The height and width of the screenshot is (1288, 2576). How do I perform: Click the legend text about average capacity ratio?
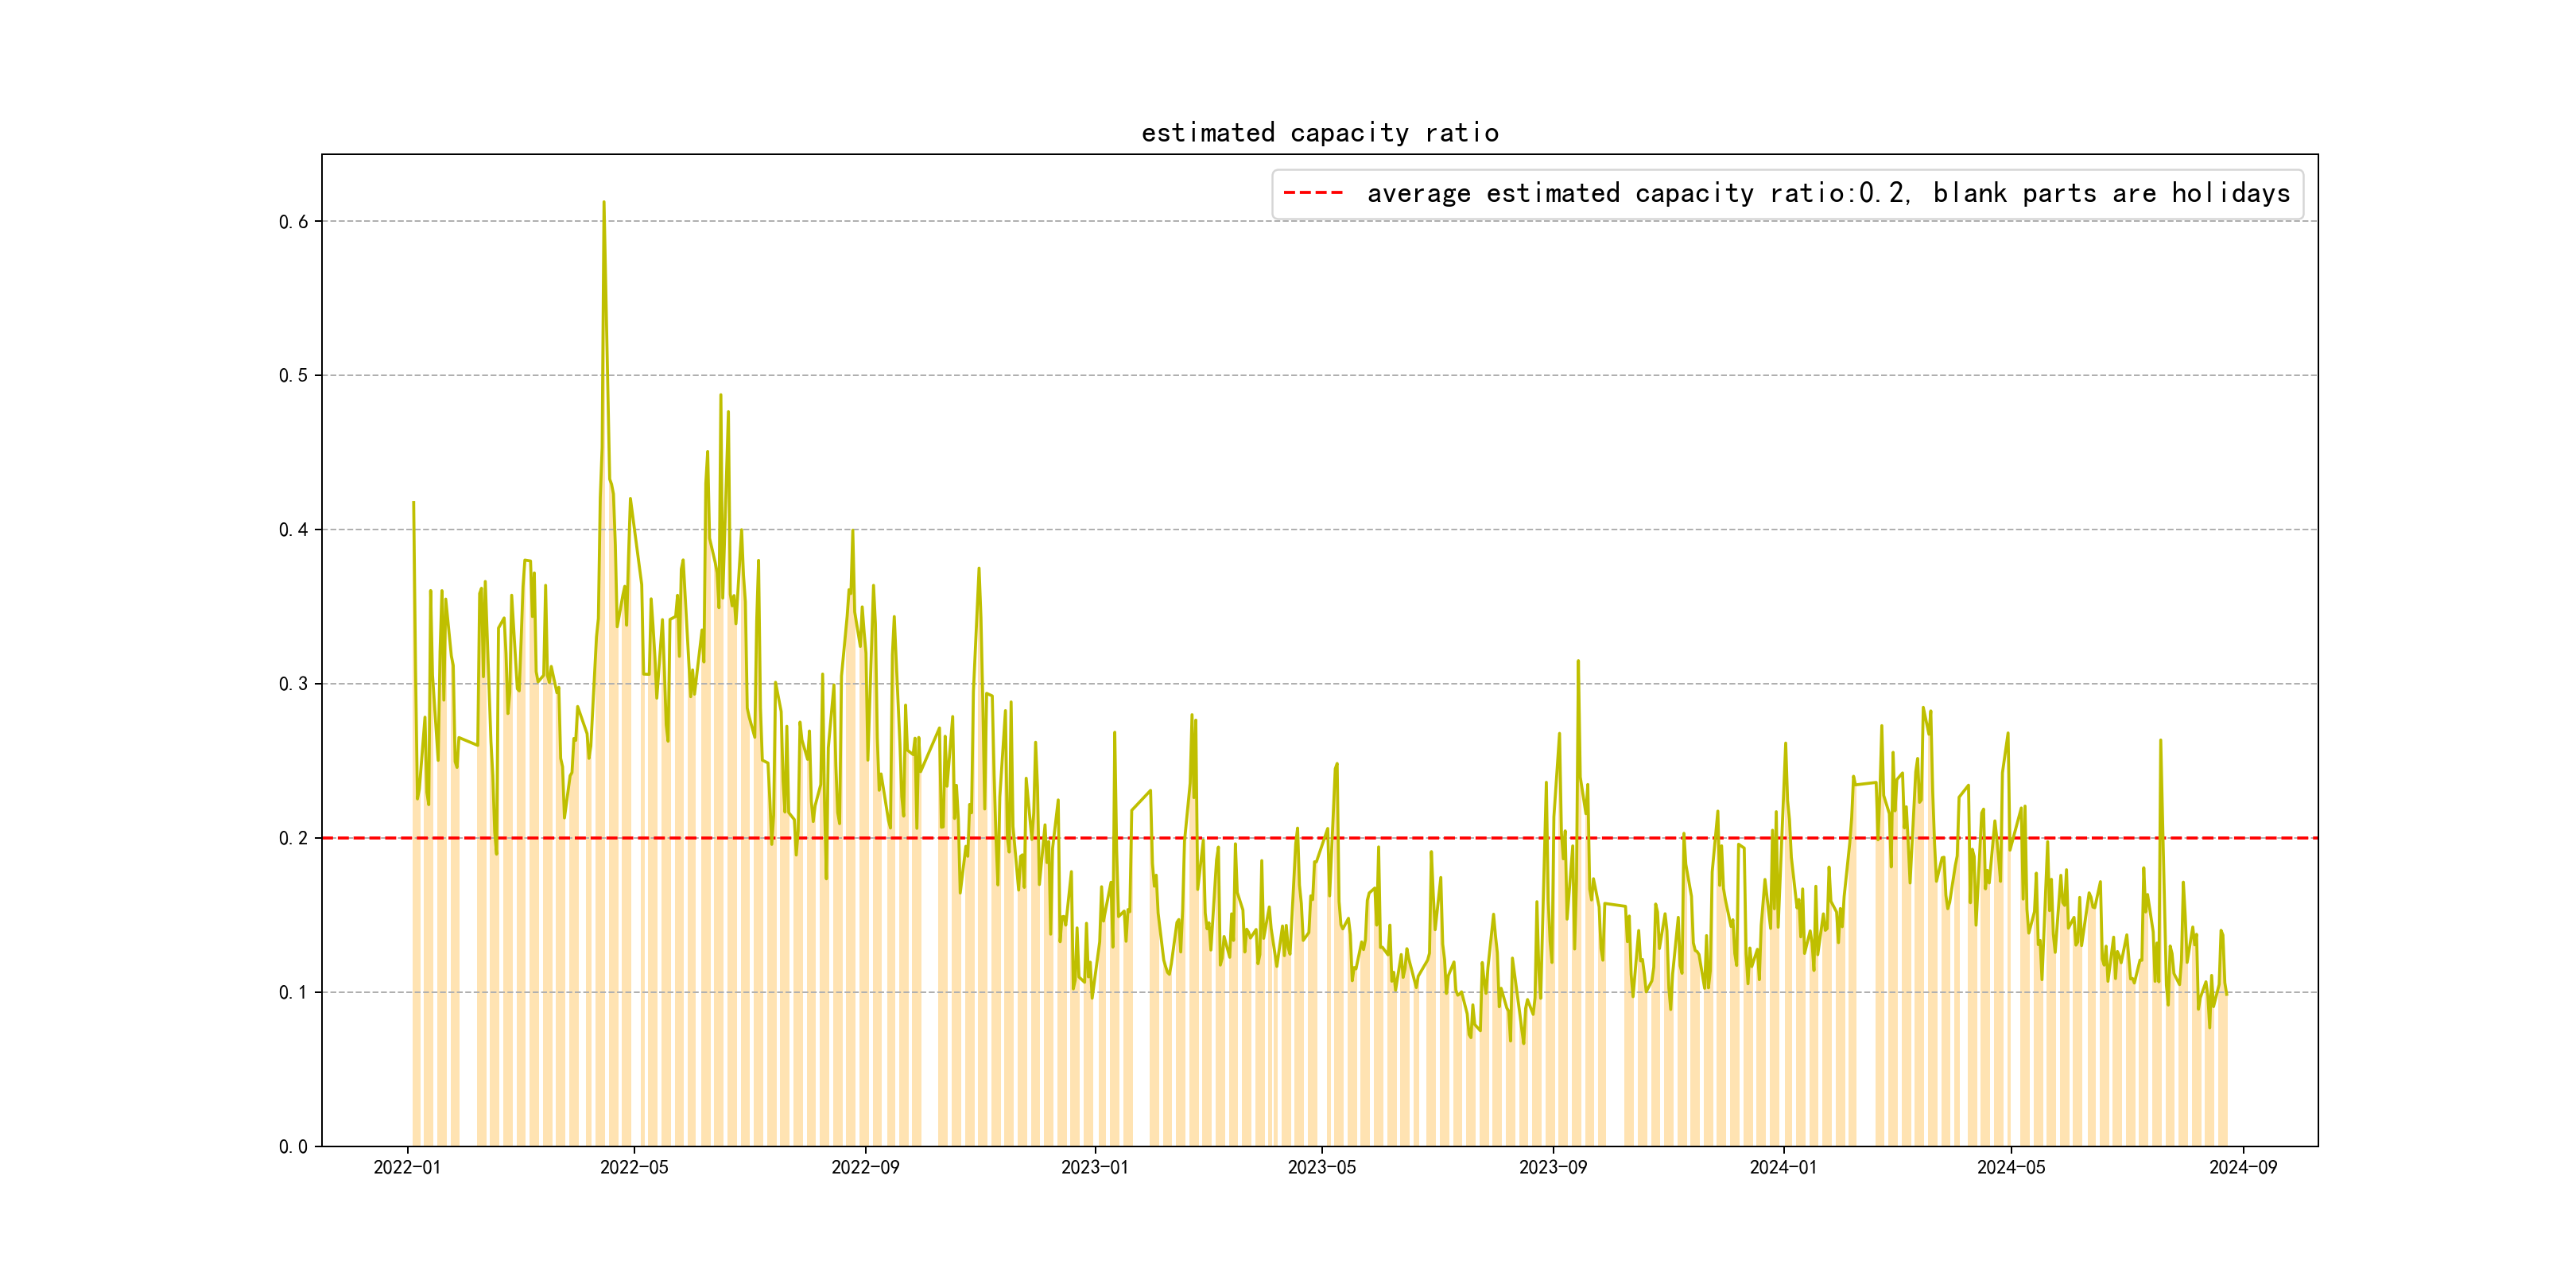tap(1828, 193)
